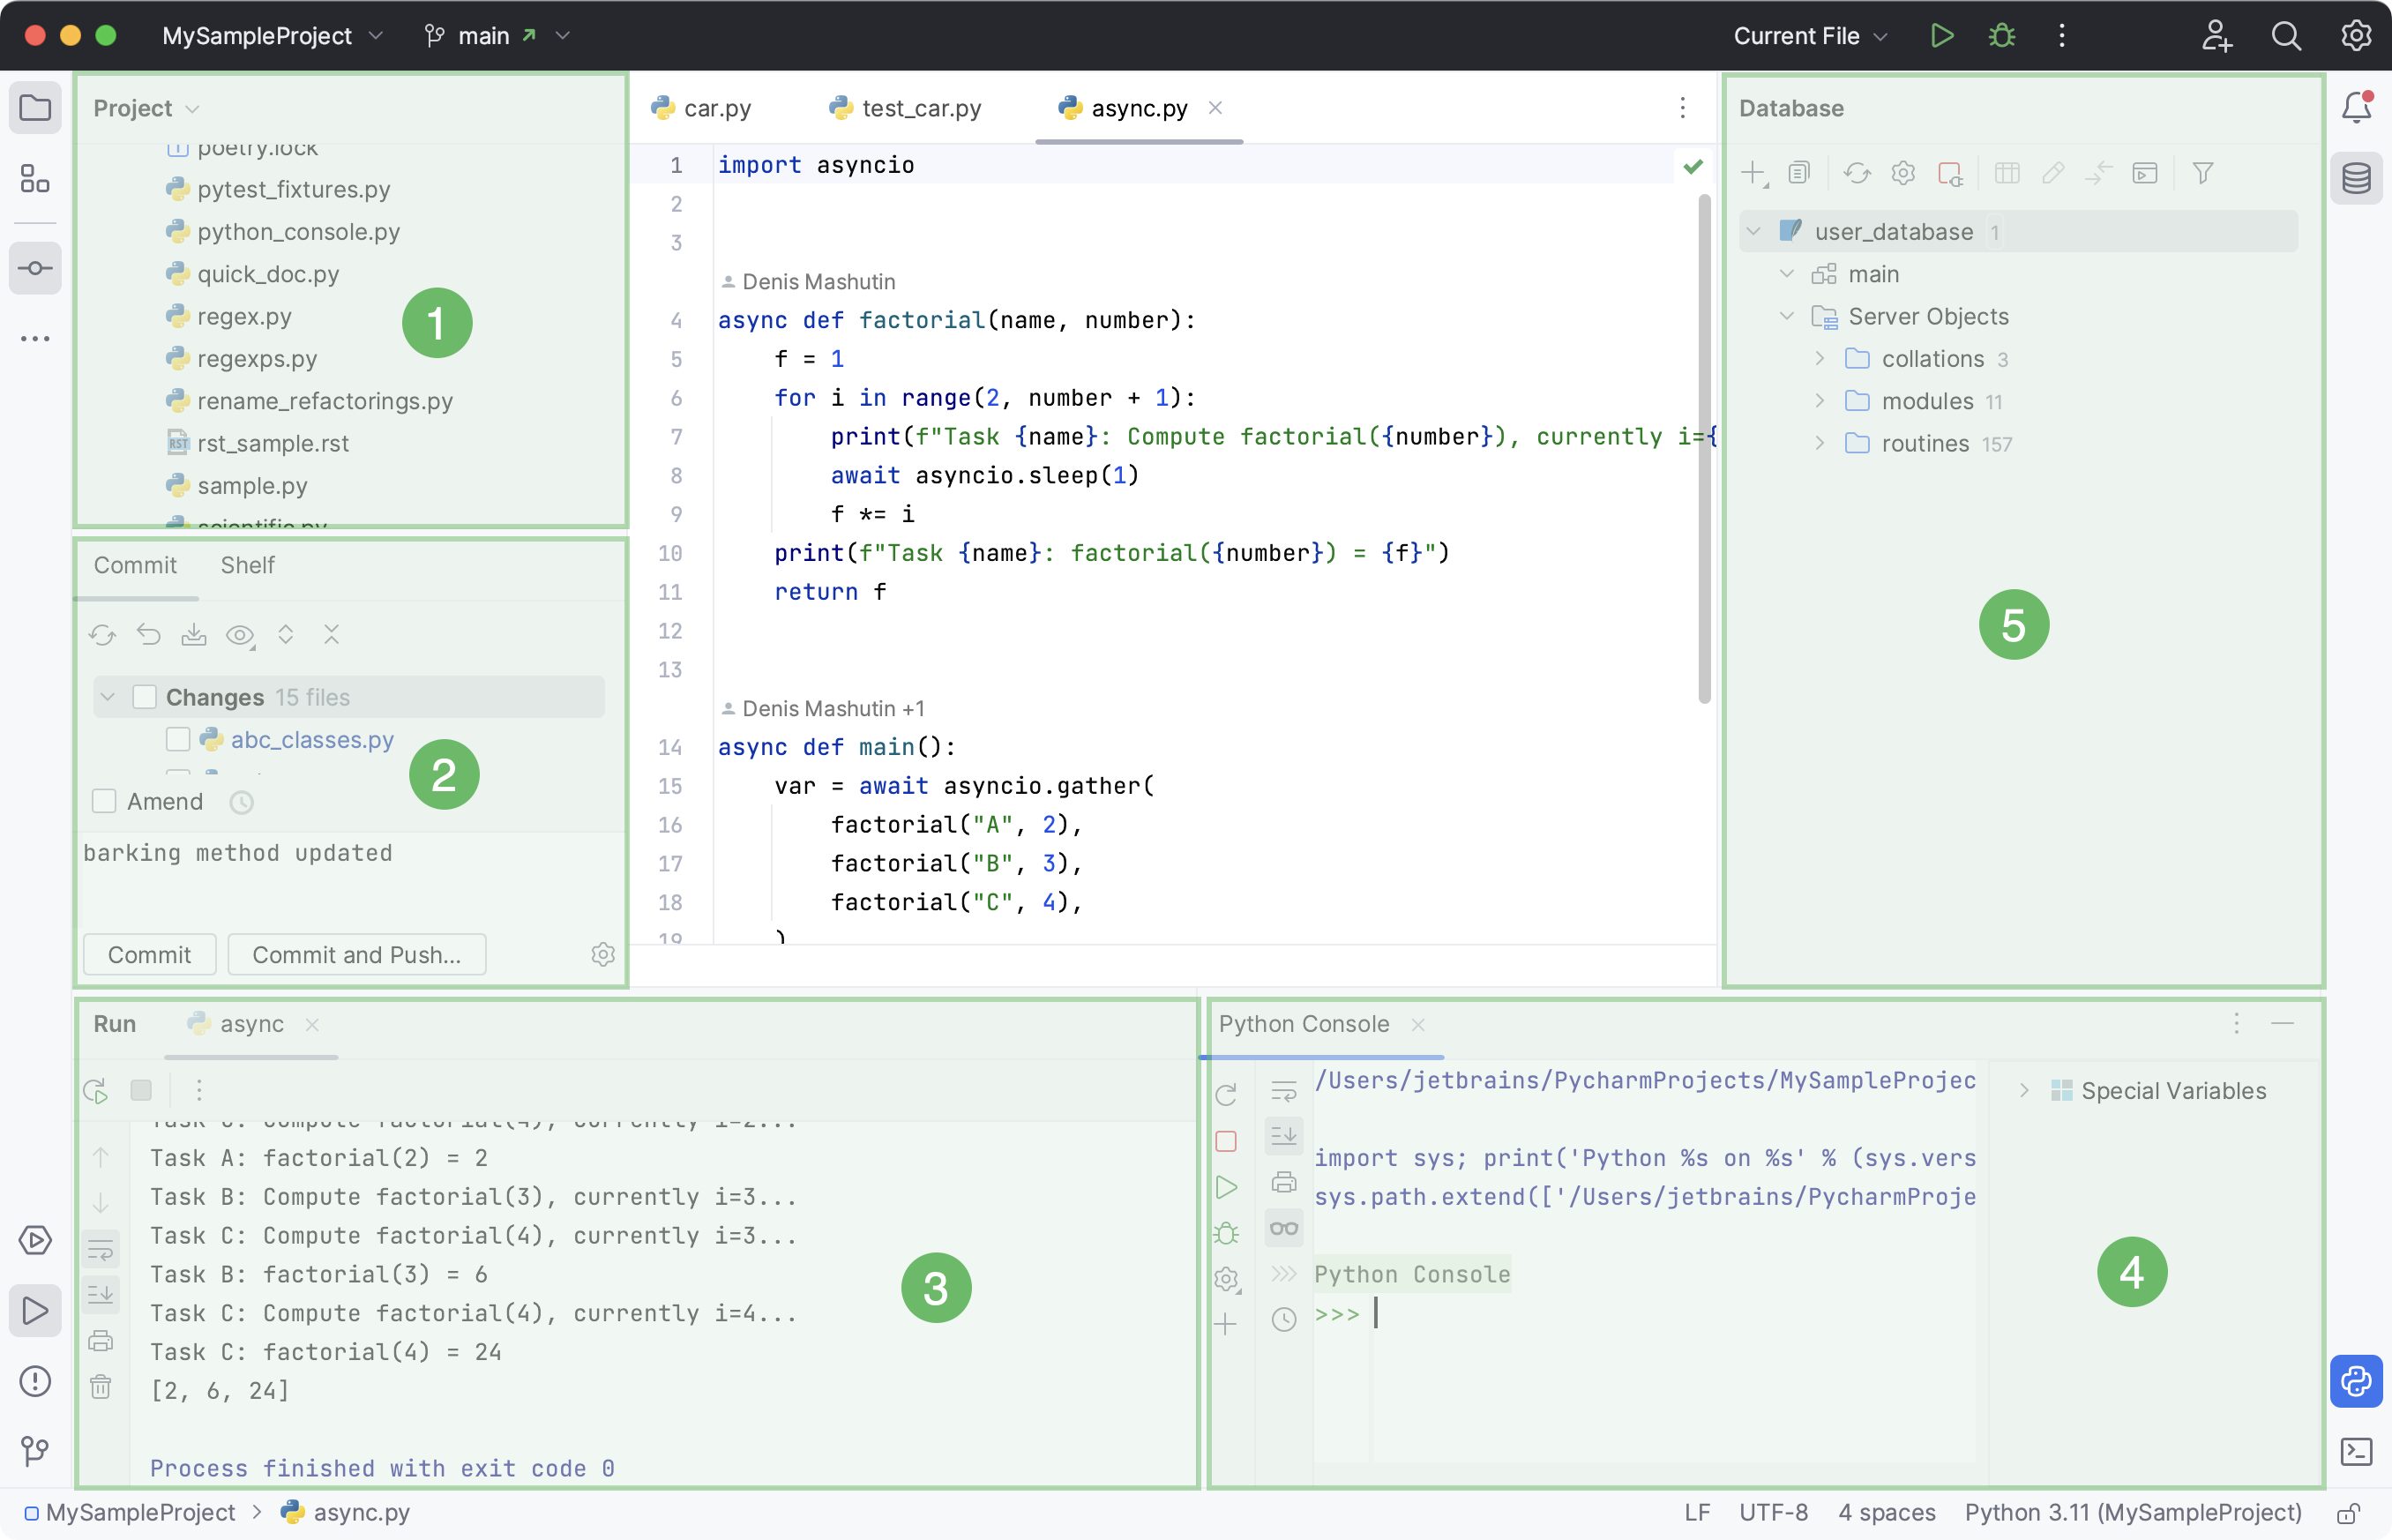
Task: Switch to the Shelf tab
Action: point(247,565)
